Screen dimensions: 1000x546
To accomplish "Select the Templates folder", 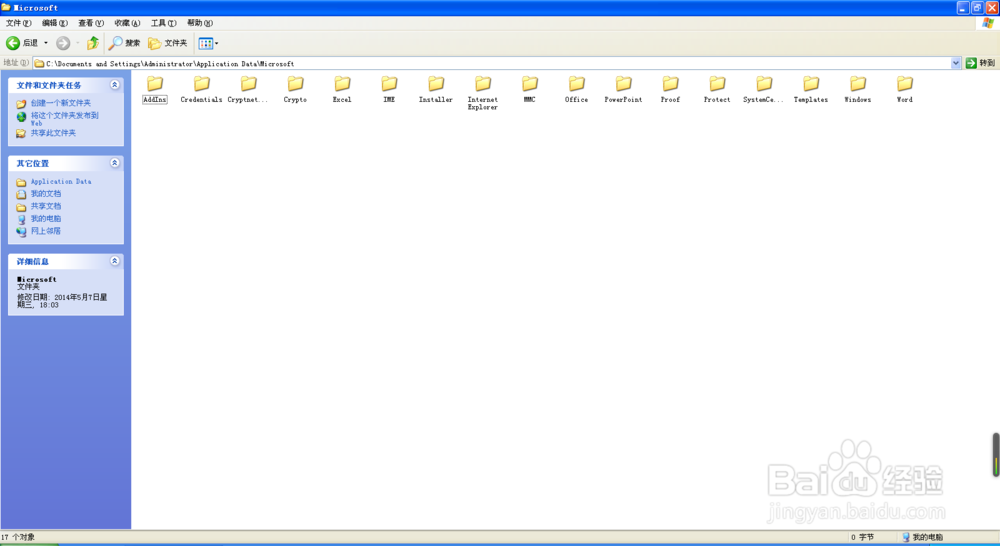I will tap(811, 90).
